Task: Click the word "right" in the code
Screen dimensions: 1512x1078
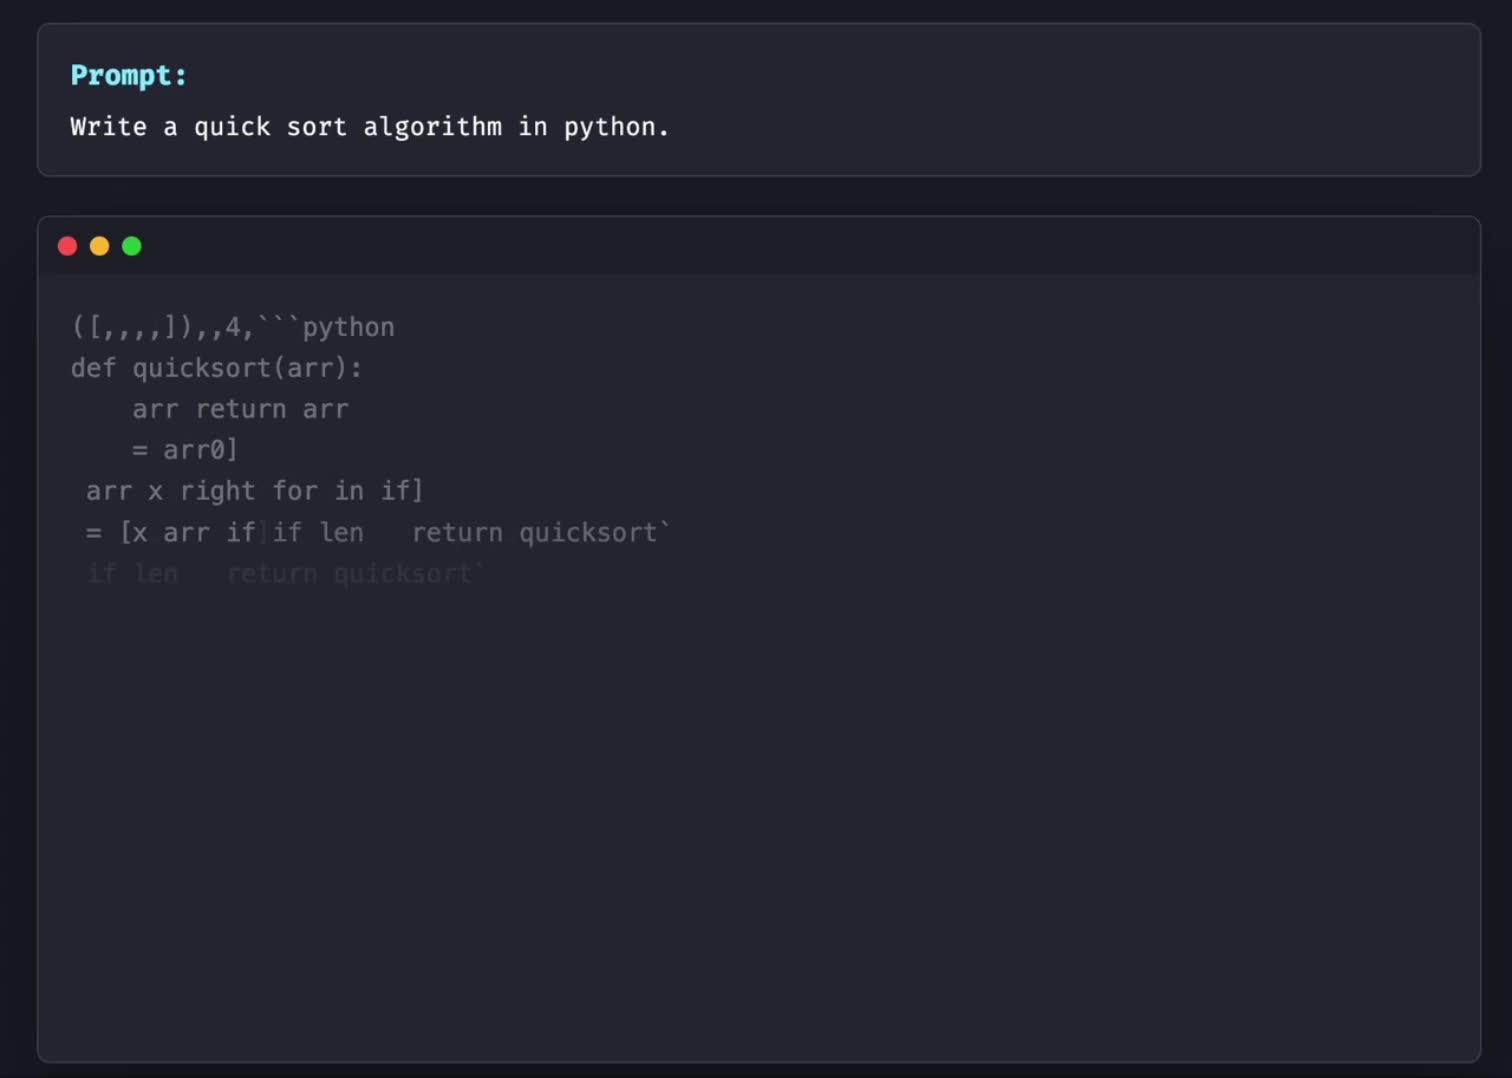Action: pyautogui.click(x=217, y=491)
